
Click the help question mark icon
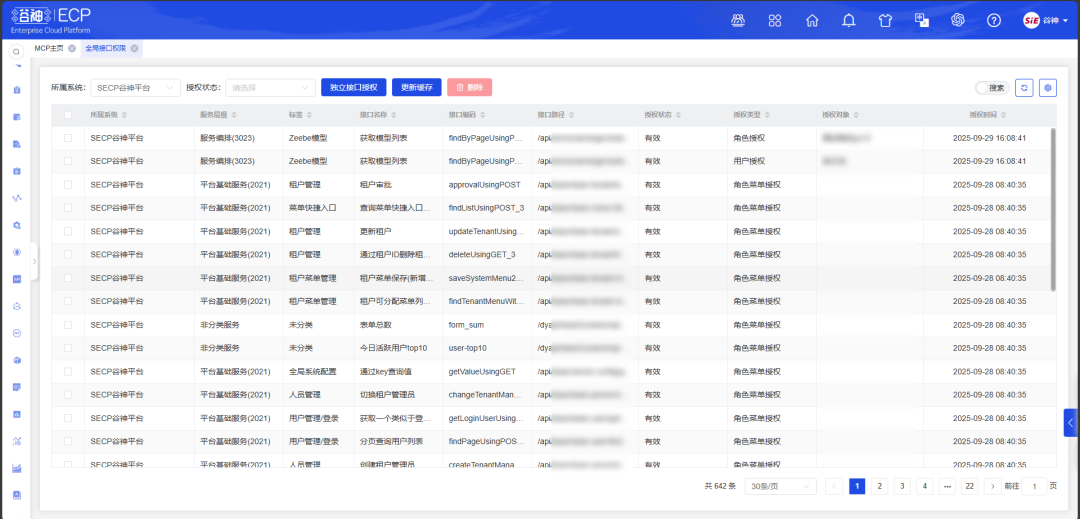994,20
